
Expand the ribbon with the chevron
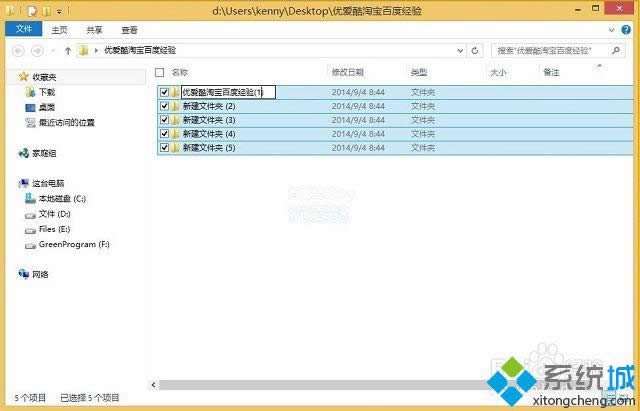tap(611, 30)
